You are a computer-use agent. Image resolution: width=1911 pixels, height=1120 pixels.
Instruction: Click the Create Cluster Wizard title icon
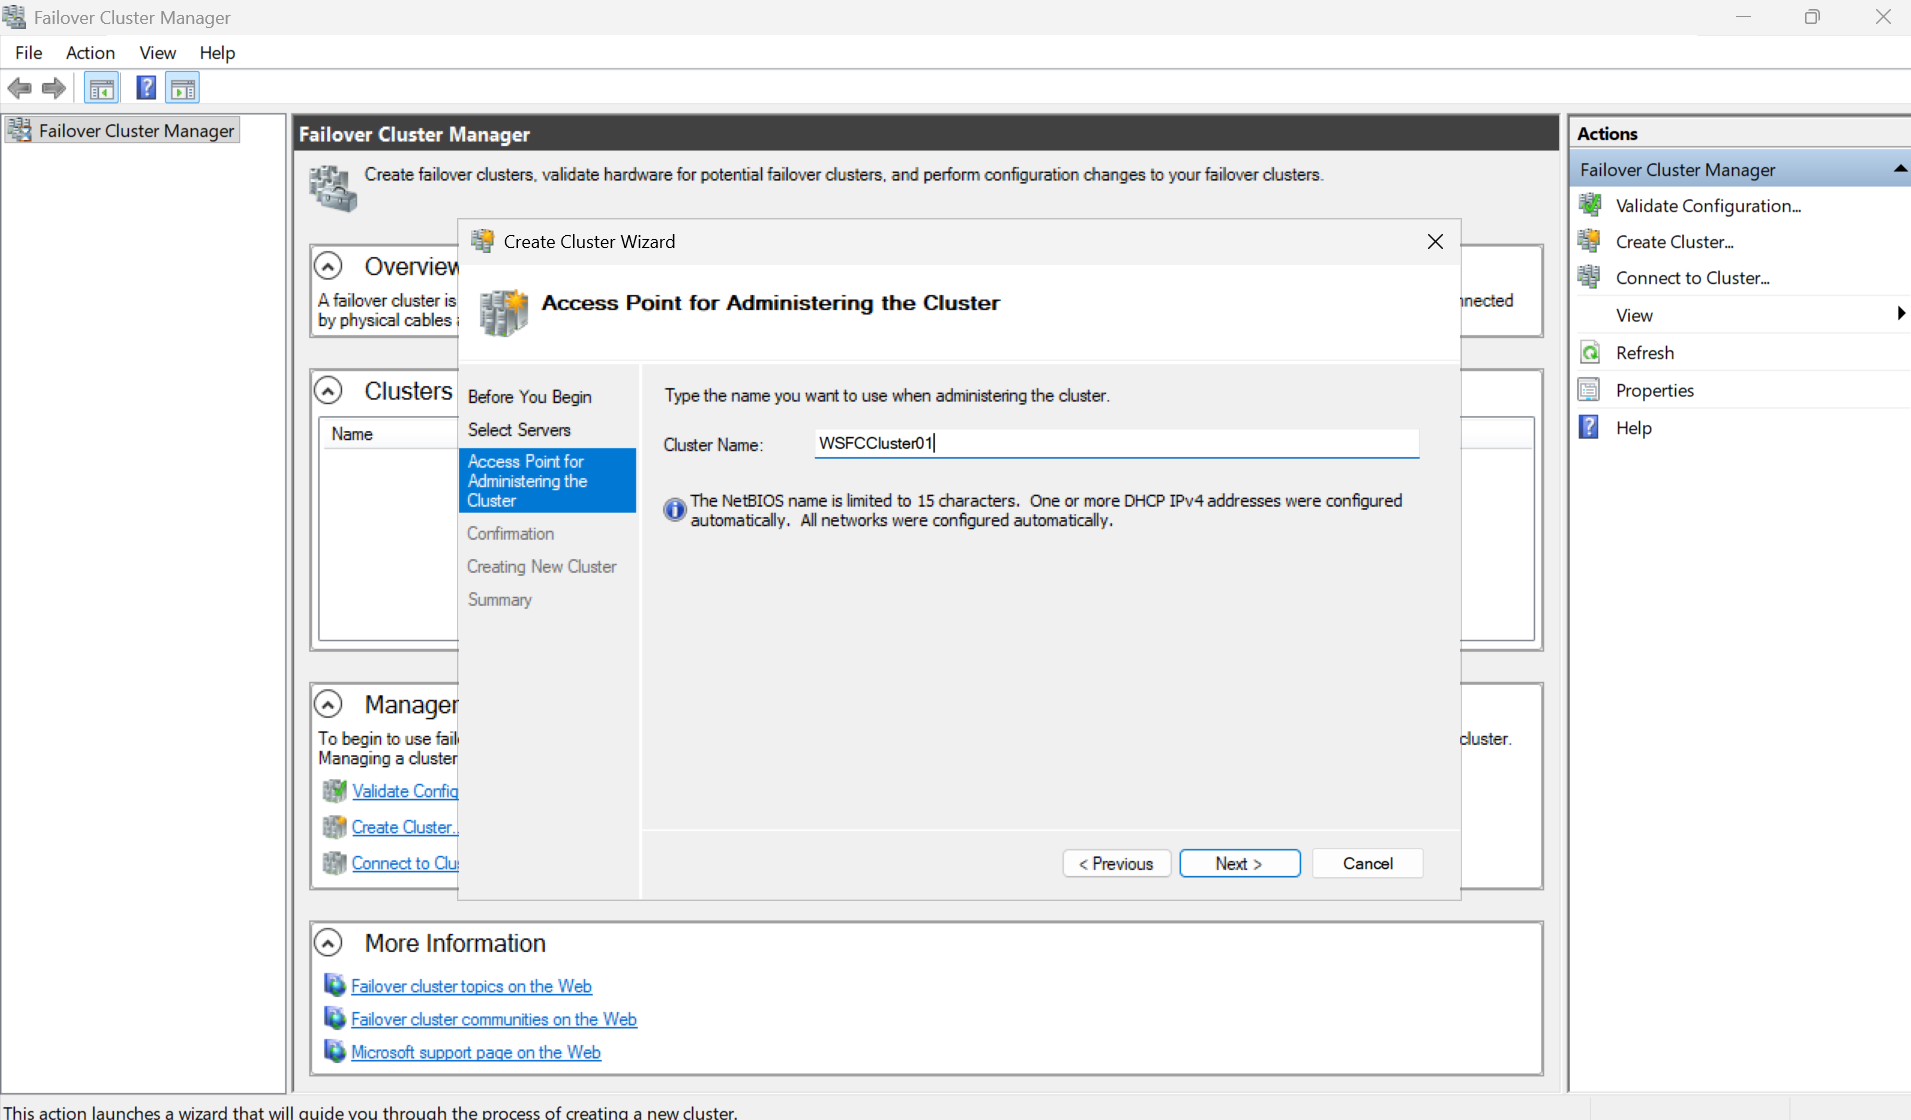483,241
